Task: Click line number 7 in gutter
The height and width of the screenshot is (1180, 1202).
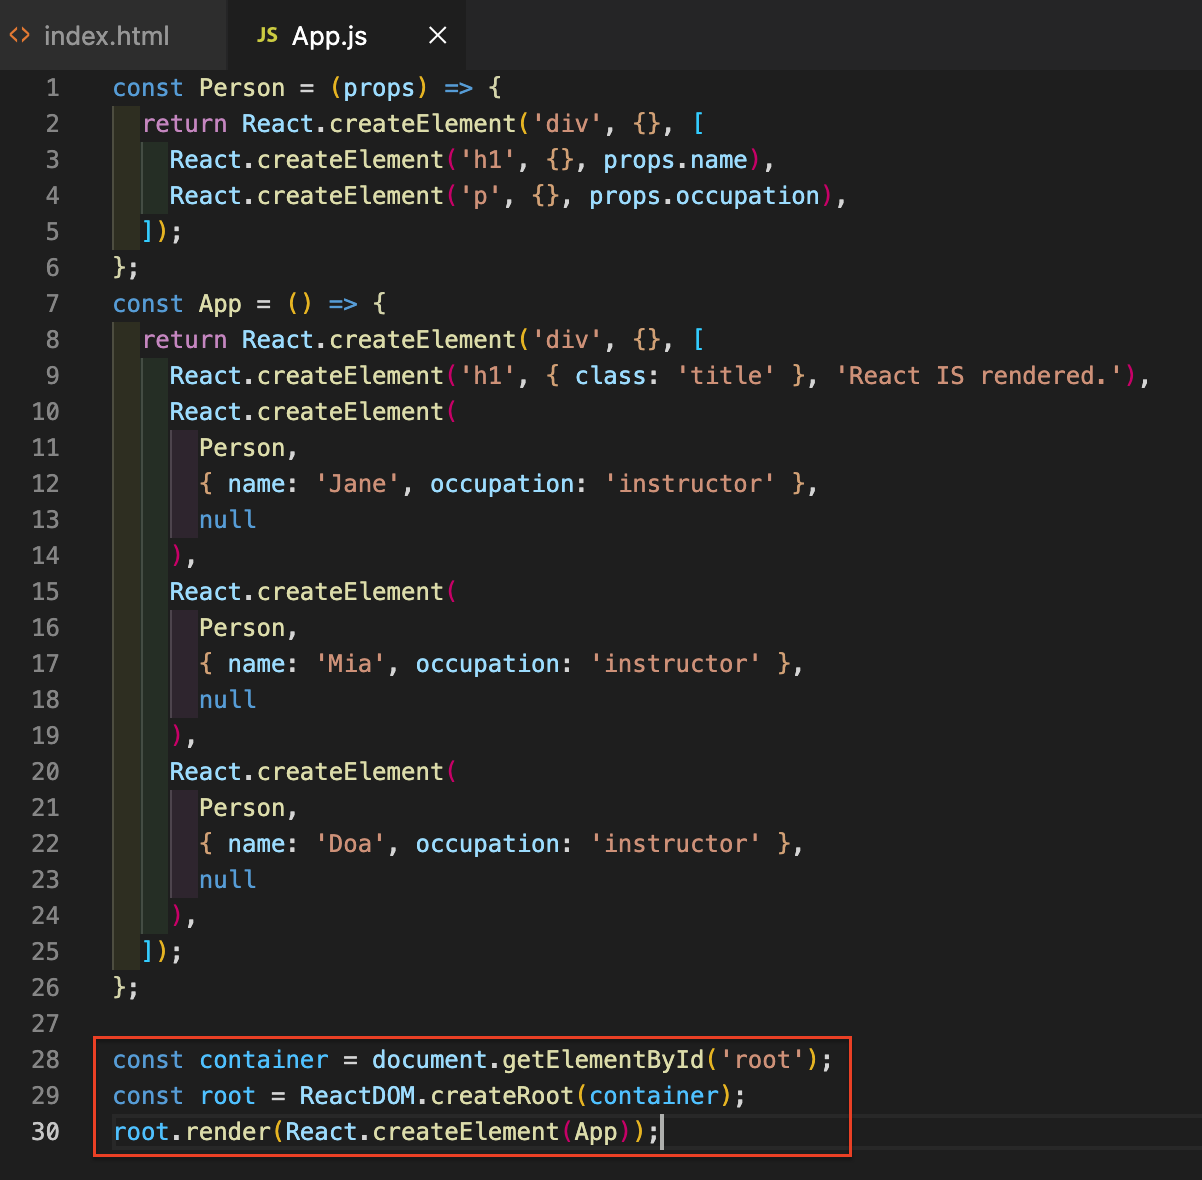Action: point(53,304)
